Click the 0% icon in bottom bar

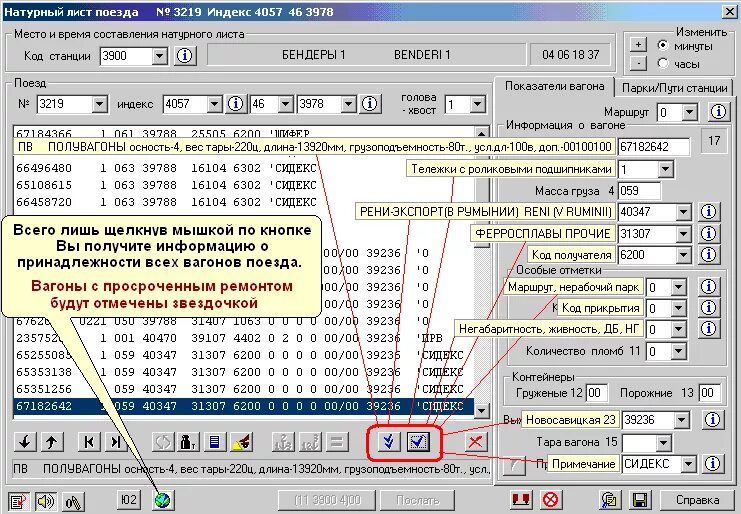pyautogui.click(x=73, y=501)
